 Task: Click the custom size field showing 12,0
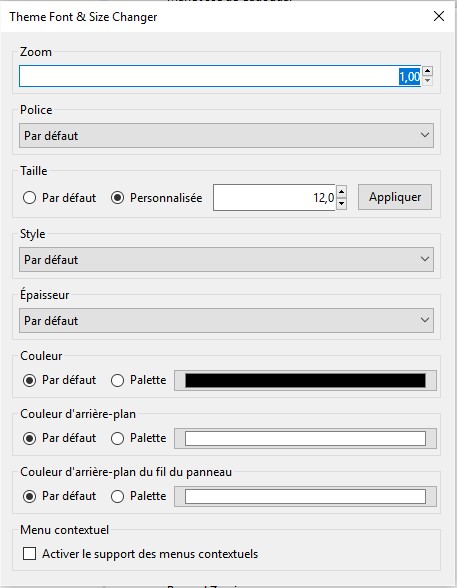[274, 197]
